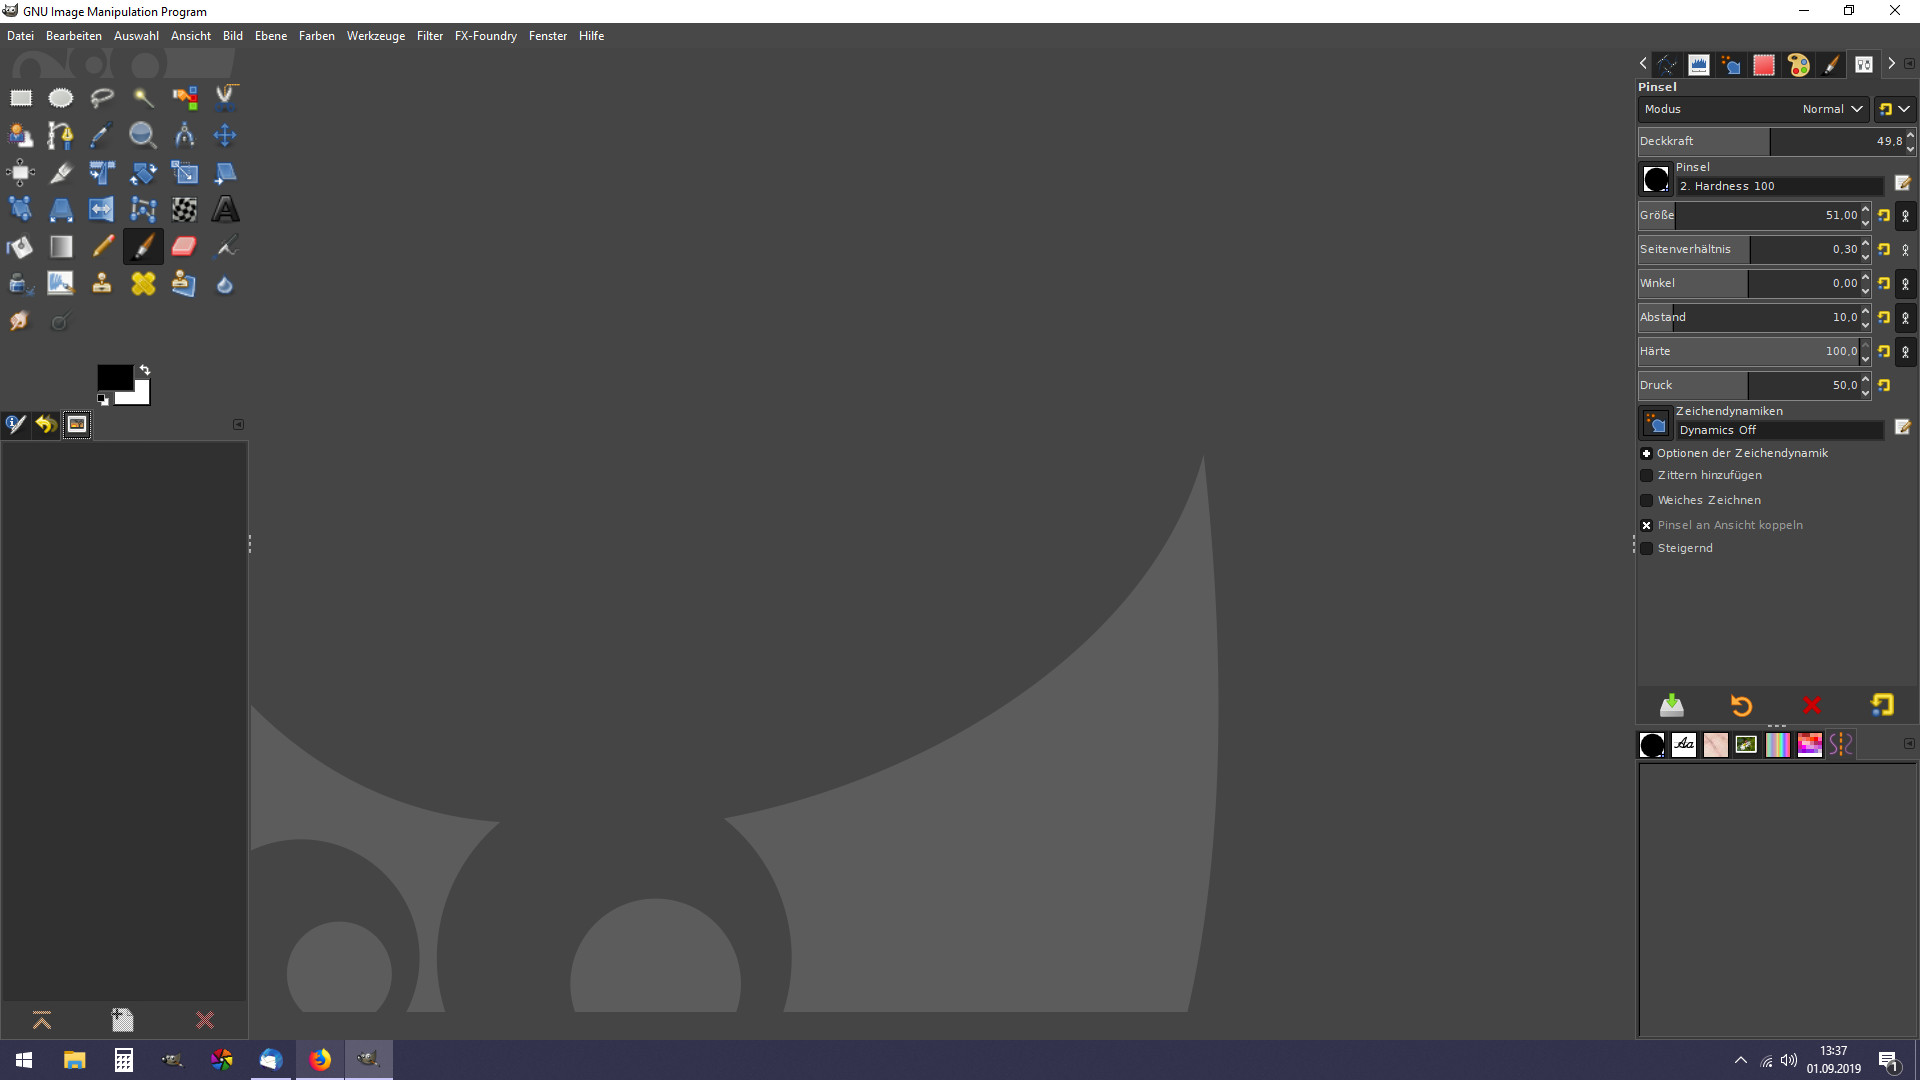
Task: Enable the Zittern hinzufügen checkbox
Action: pyautogui.click(x=1647, y=476)
